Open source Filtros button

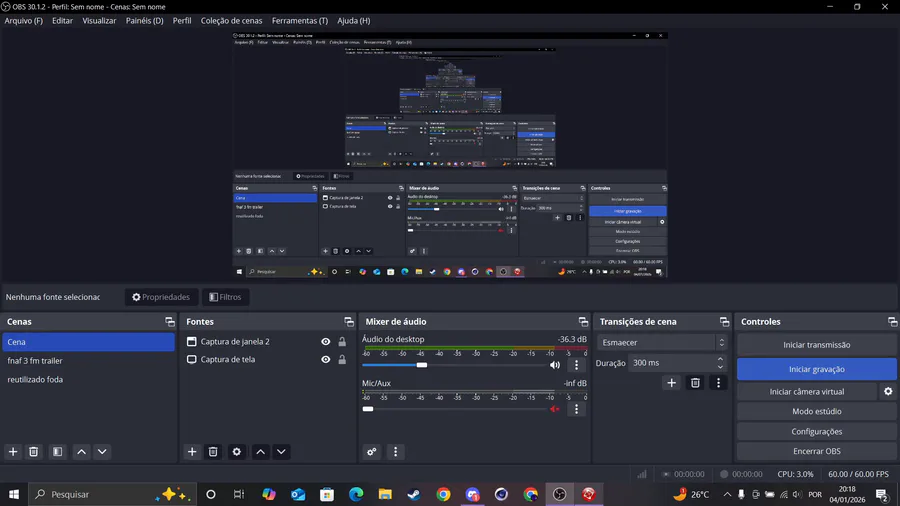[x=225, y=297]
